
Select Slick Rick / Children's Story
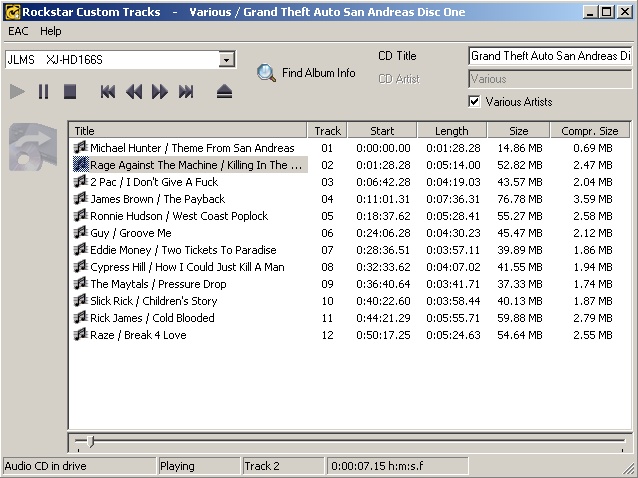click(154, 301)
